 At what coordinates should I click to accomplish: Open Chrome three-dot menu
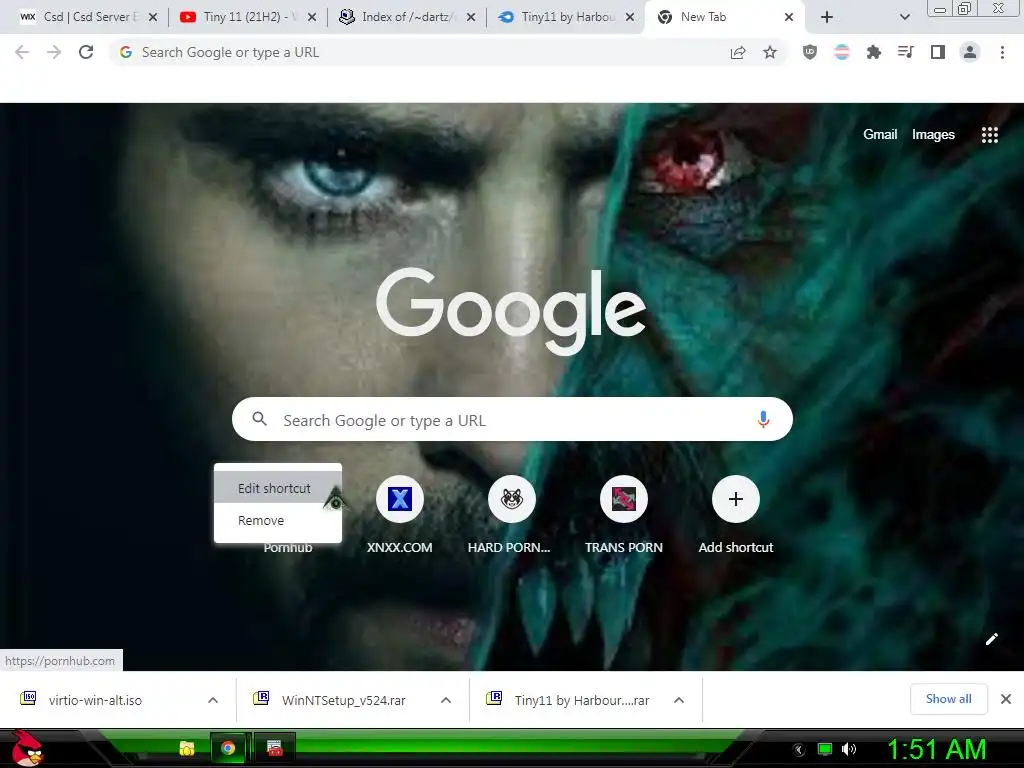(x=1002, y=52)
